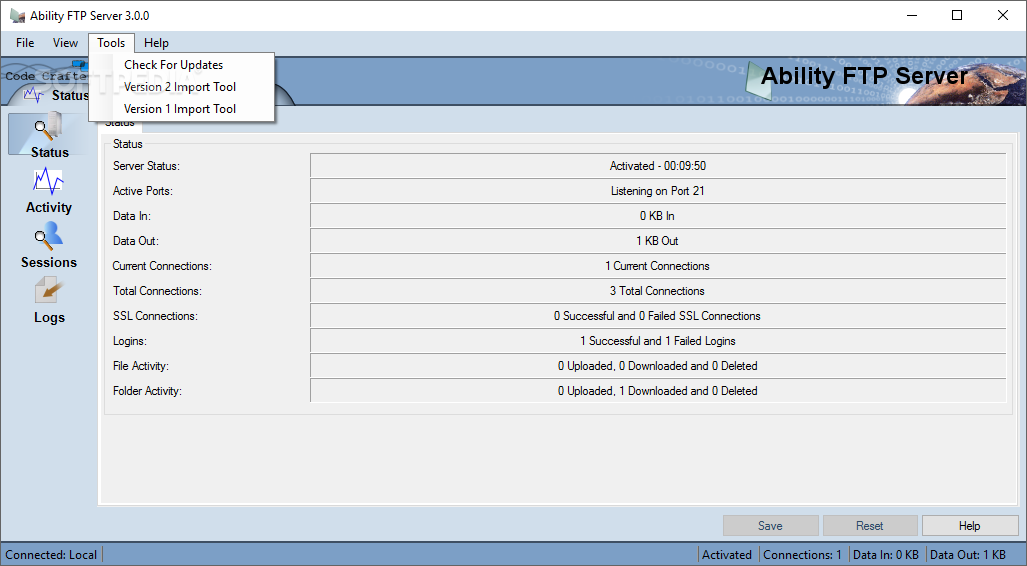Viewport: 1027px width, 566px height.
Task: Open the File menu
Action: [x=25, y=43]
